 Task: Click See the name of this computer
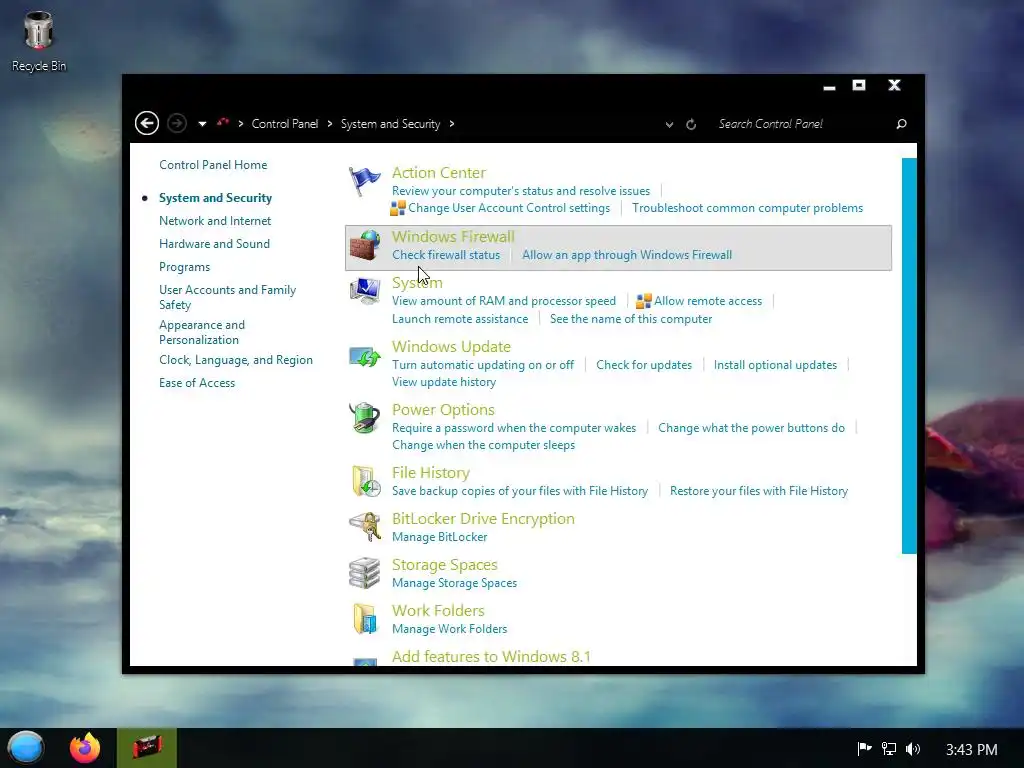[631, 319]
